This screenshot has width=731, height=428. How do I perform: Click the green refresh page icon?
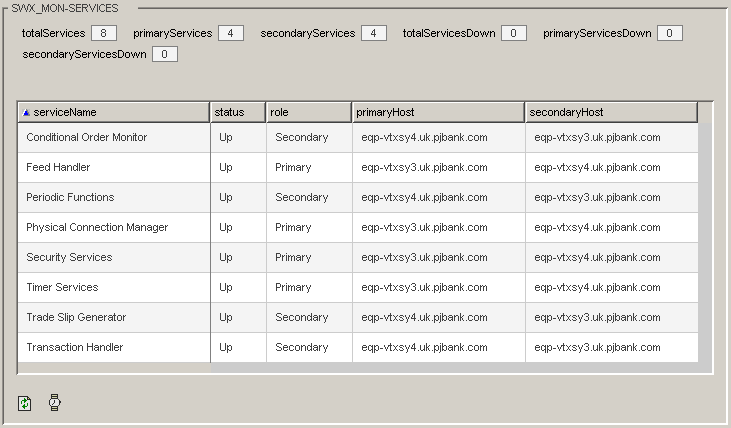coord(25,404)
